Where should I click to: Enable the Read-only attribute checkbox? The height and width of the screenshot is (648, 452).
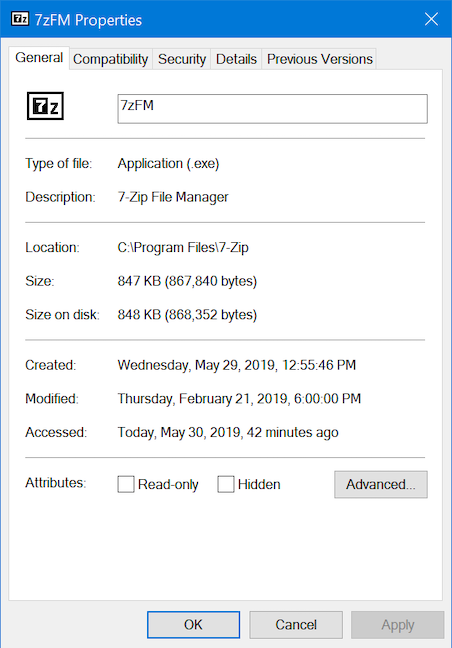tap(126, 484)
